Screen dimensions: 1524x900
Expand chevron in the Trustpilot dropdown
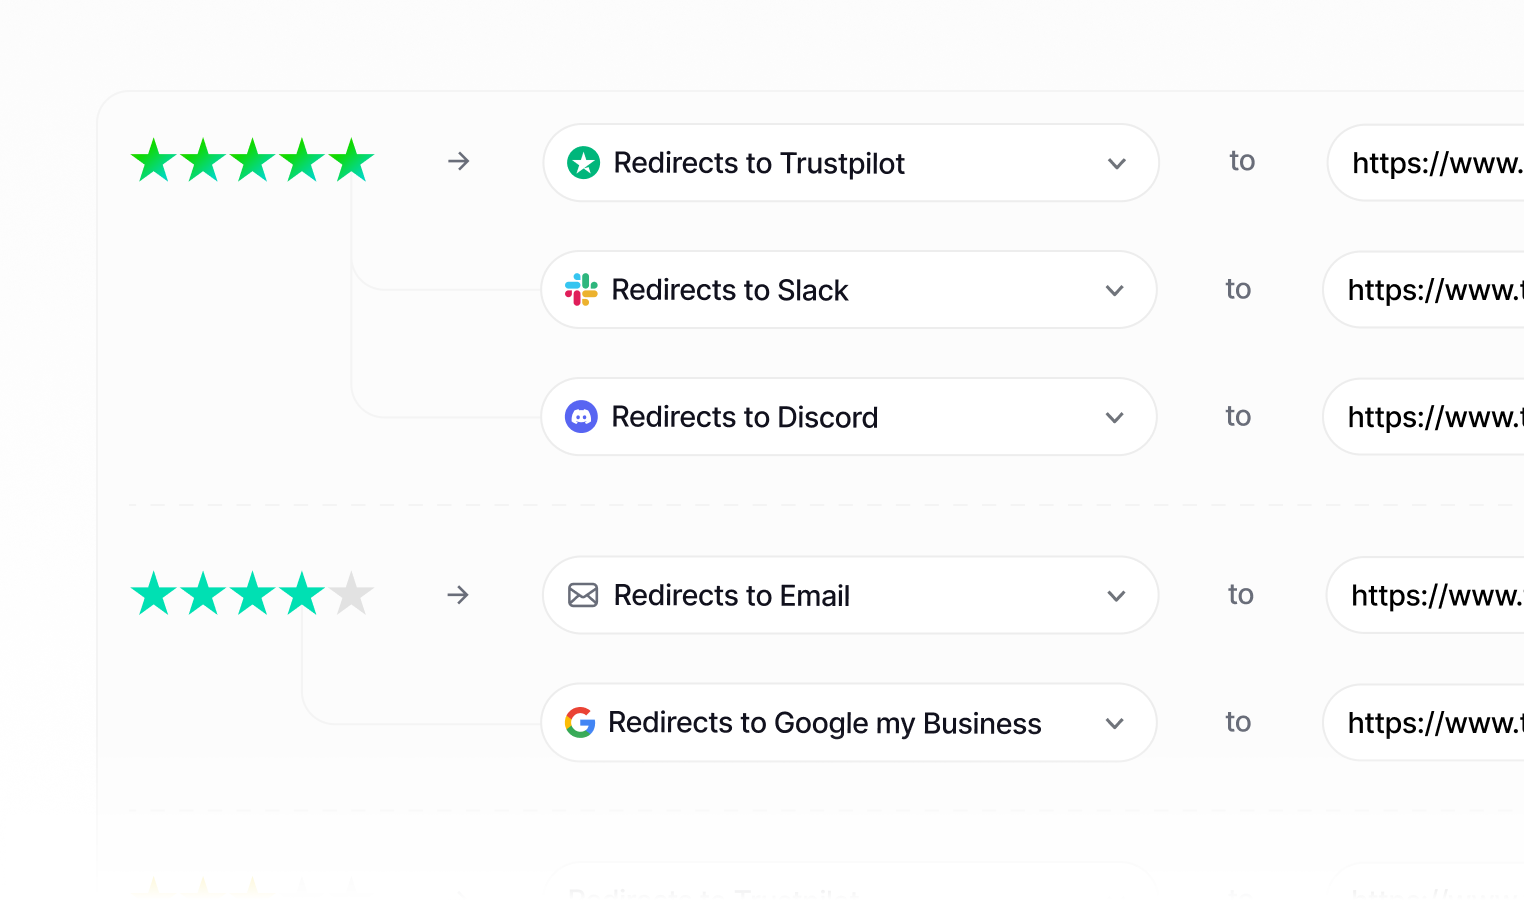coord(1117,163)
